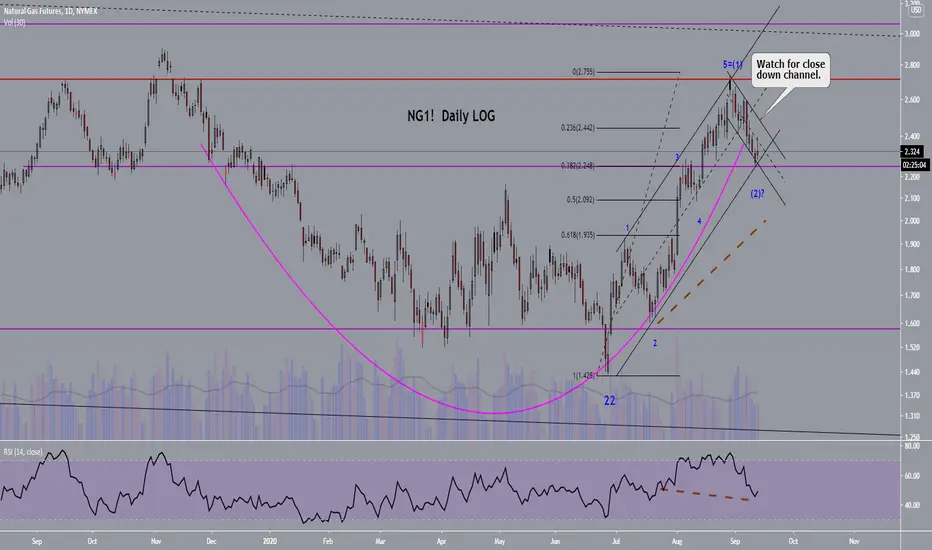This screenshot has height=550, width=932.
Task: Click the Mar label on time axis
Action: click(x=380, y=541)
